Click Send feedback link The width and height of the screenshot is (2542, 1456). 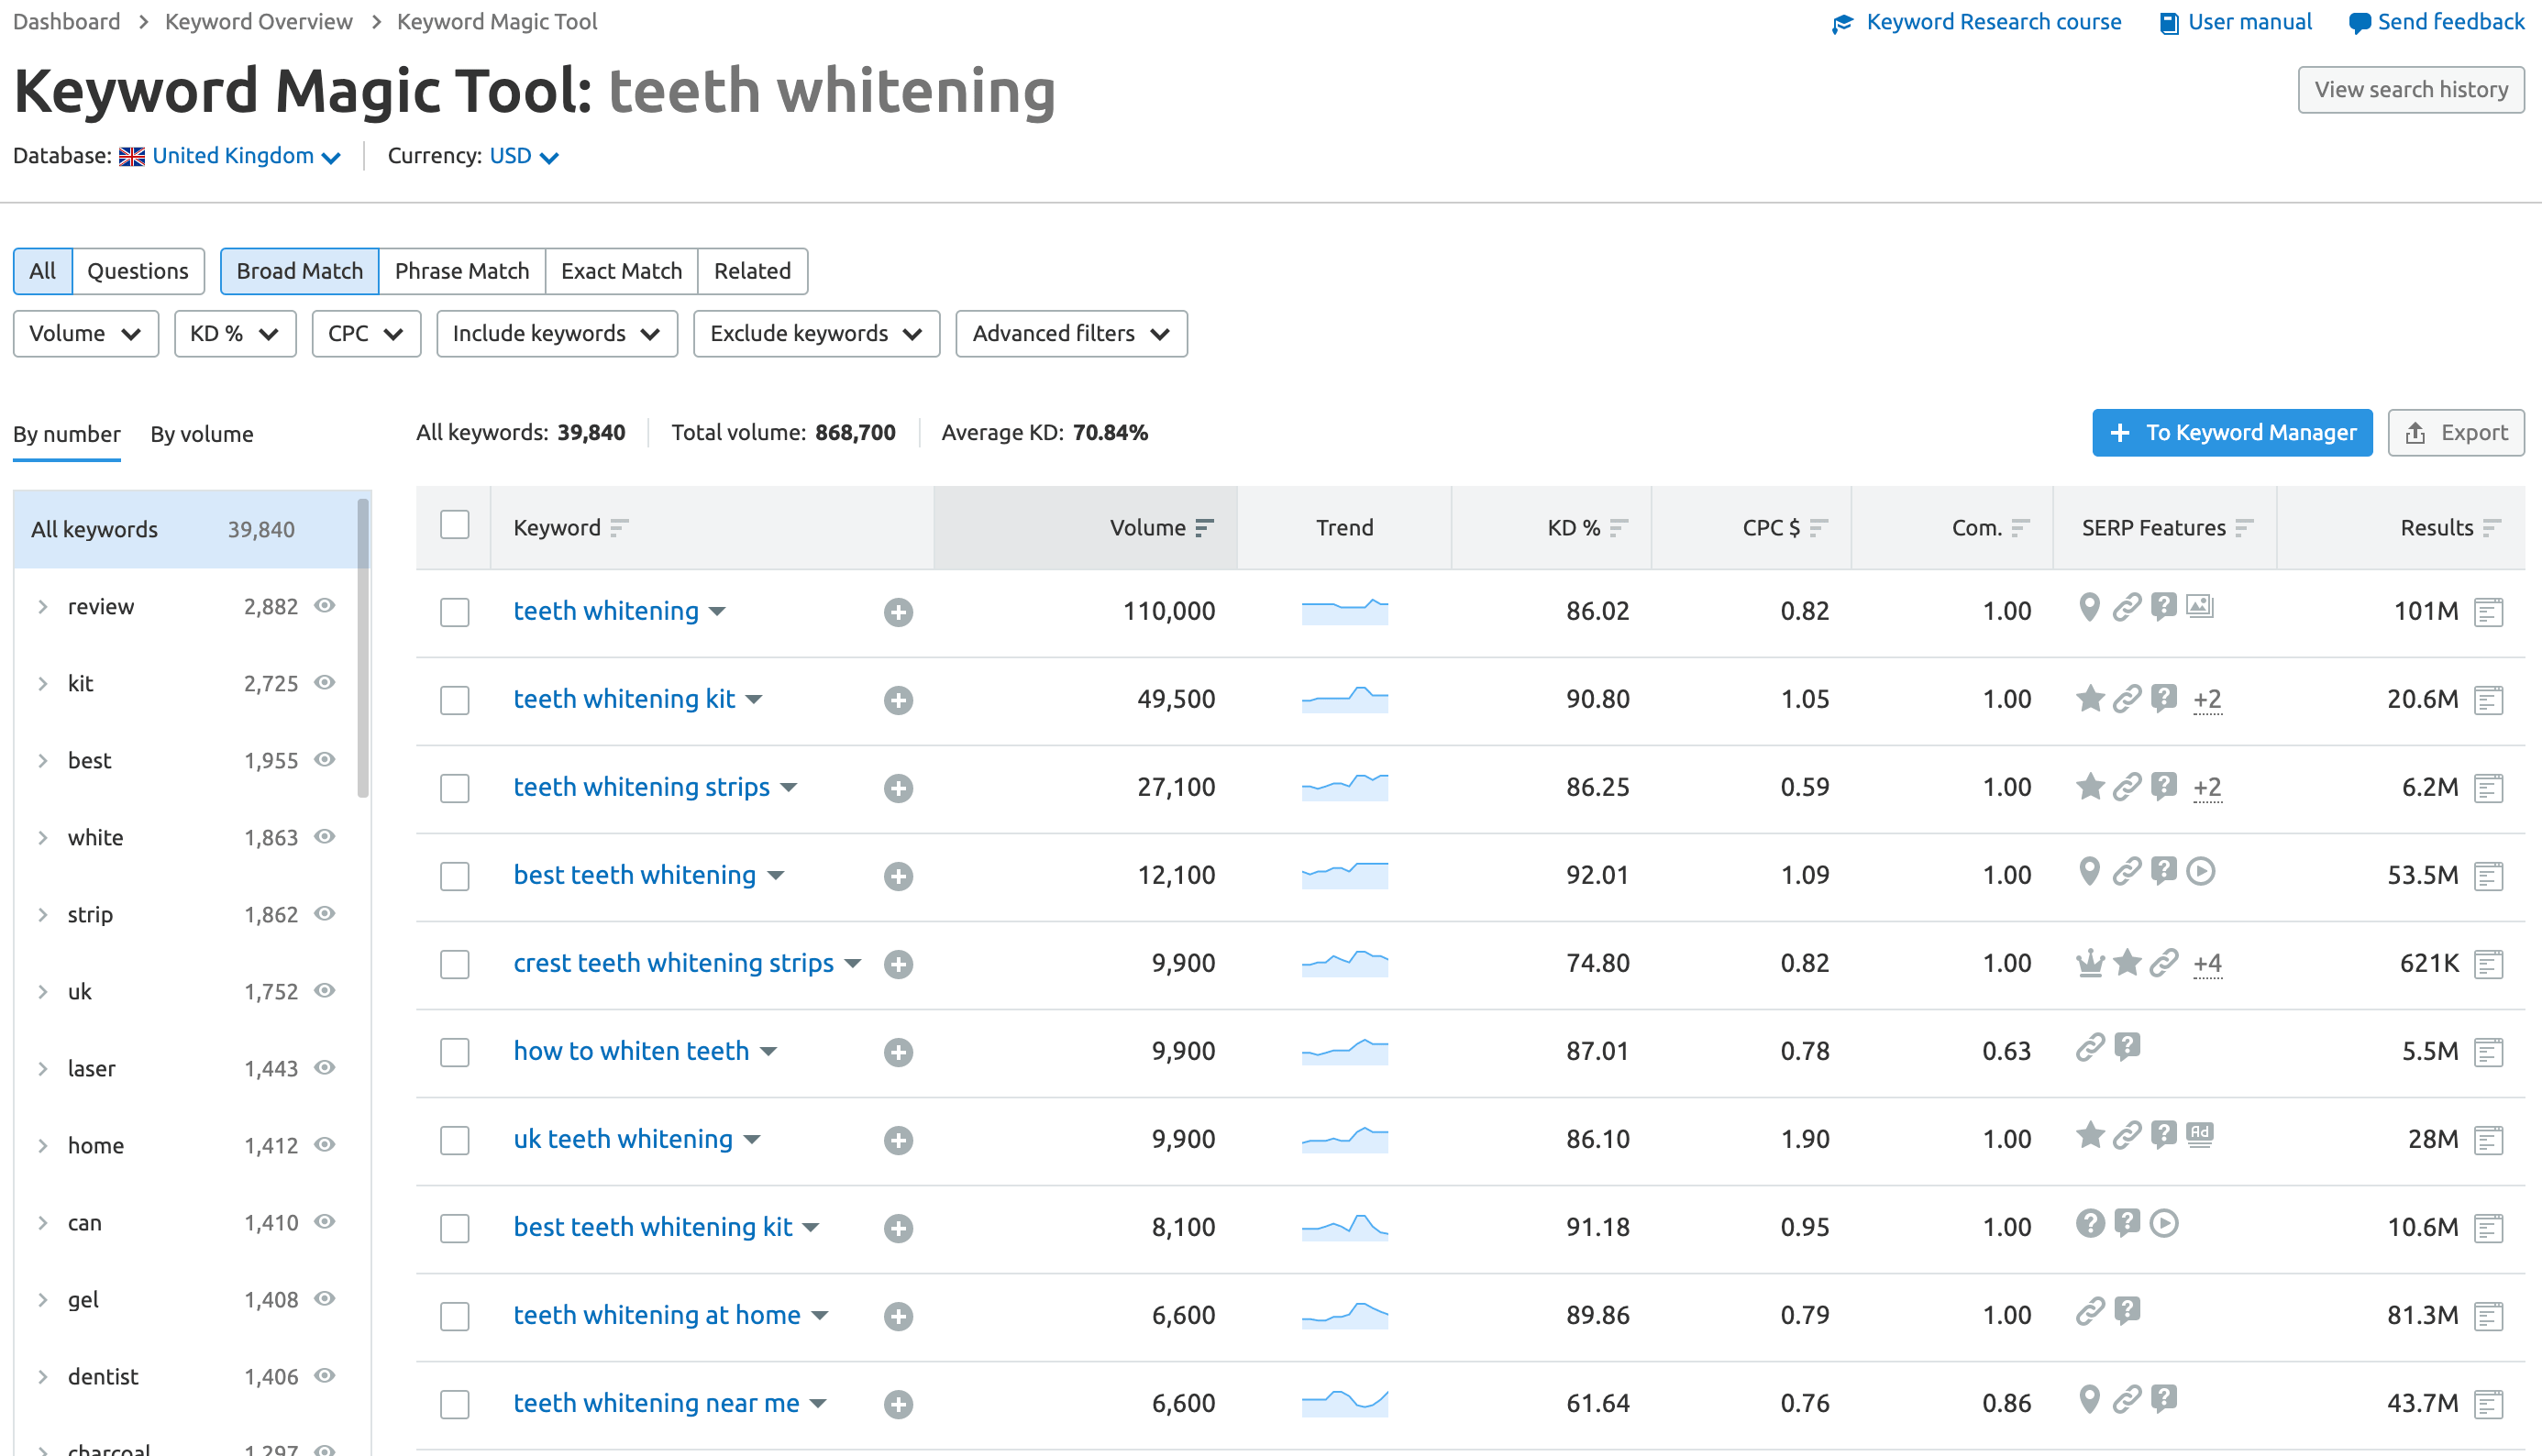tap(2436, 21)
